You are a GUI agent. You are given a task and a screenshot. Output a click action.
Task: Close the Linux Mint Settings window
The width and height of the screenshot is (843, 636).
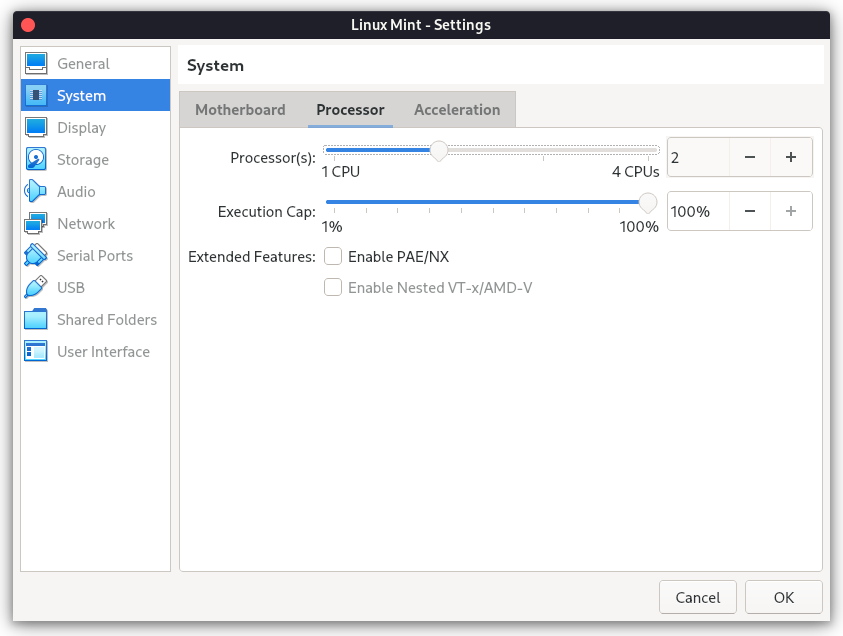(x=28, y=25)
